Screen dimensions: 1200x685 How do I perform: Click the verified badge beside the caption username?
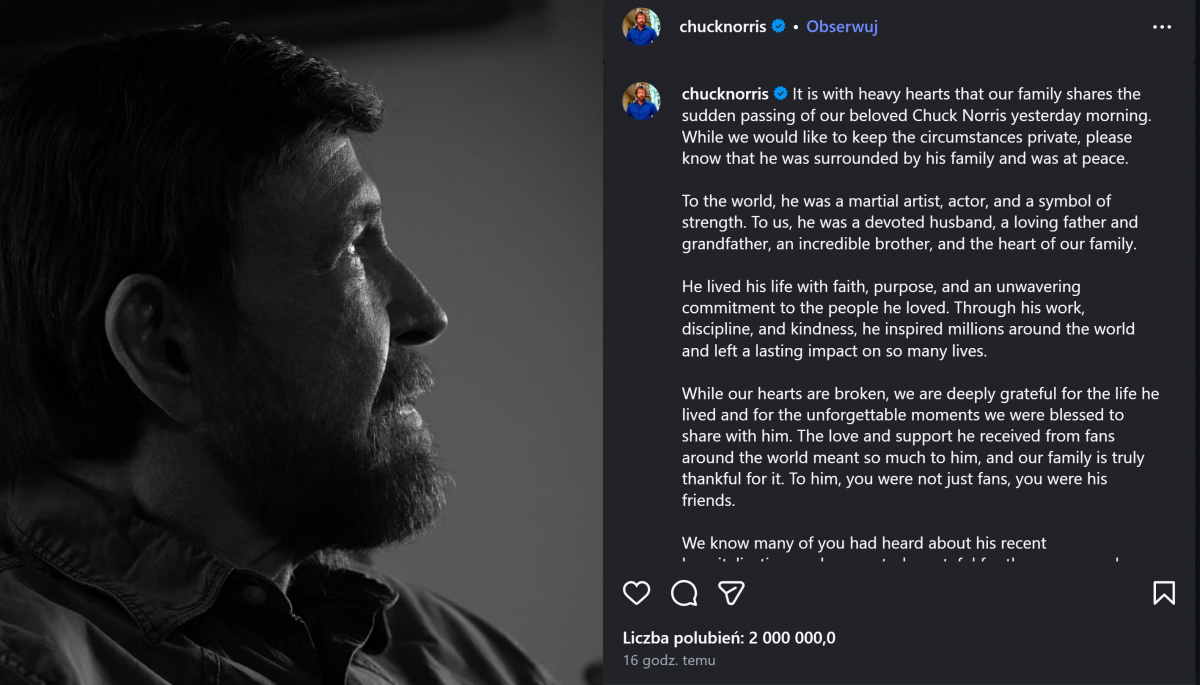[781, 94]
